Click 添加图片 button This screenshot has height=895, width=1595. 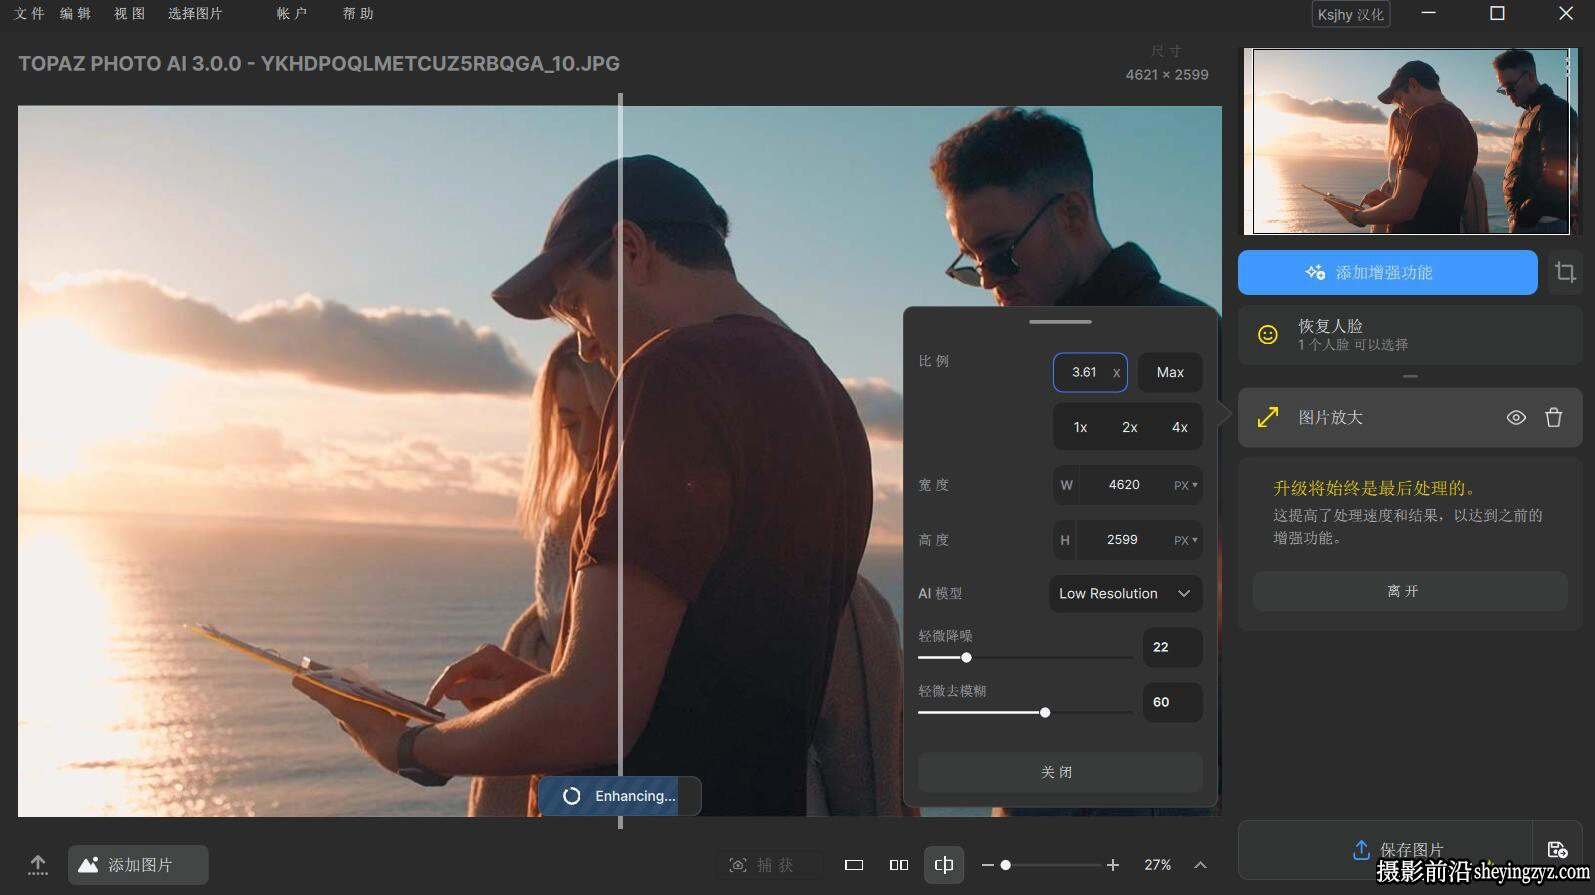point(138,865)
